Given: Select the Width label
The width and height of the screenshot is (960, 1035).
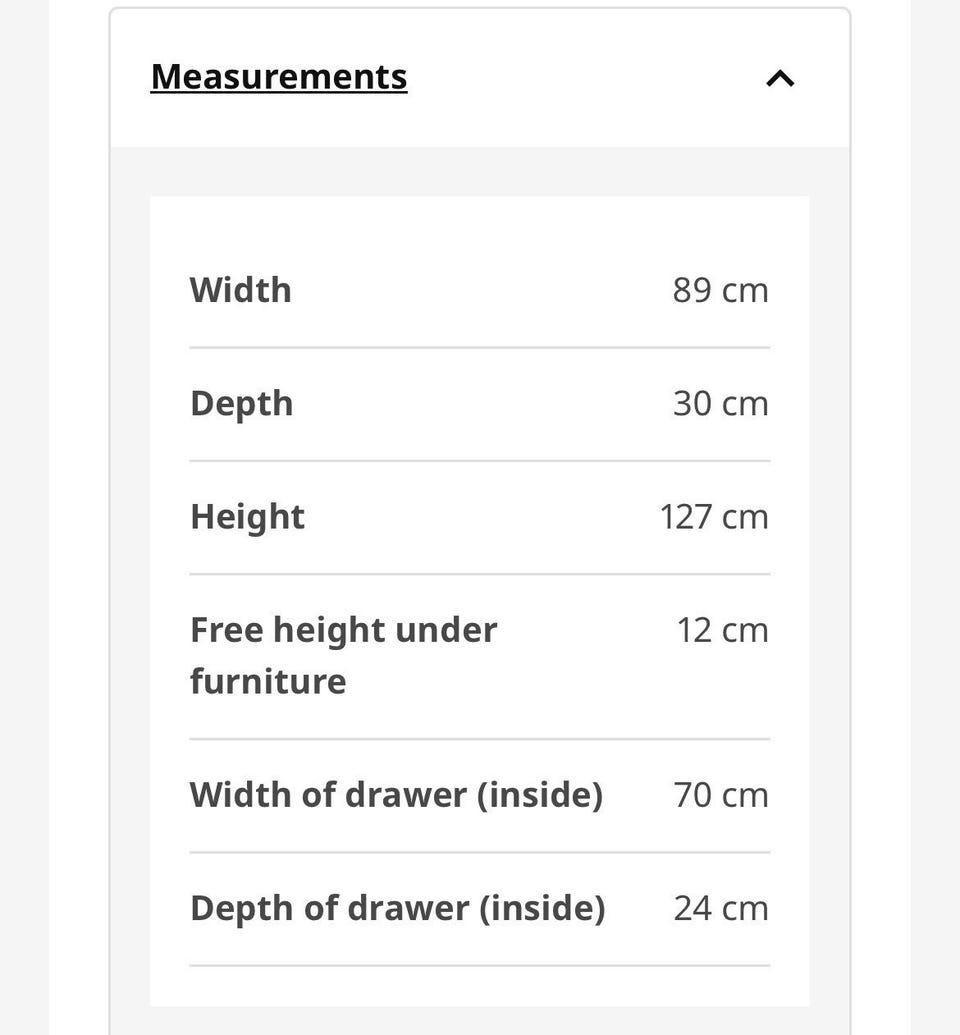Looking at the screenshot, I should [x=240, y=290].
